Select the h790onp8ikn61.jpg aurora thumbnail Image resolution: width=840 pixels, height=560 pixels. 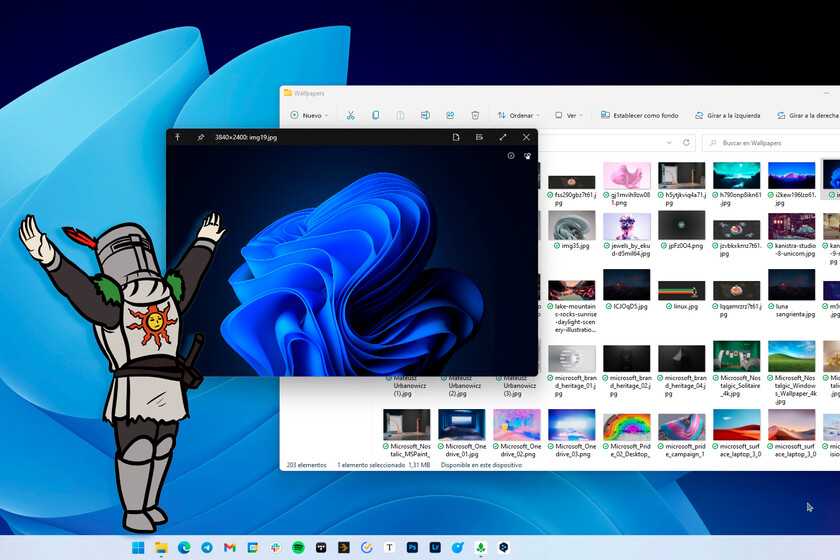coord(737,175)
